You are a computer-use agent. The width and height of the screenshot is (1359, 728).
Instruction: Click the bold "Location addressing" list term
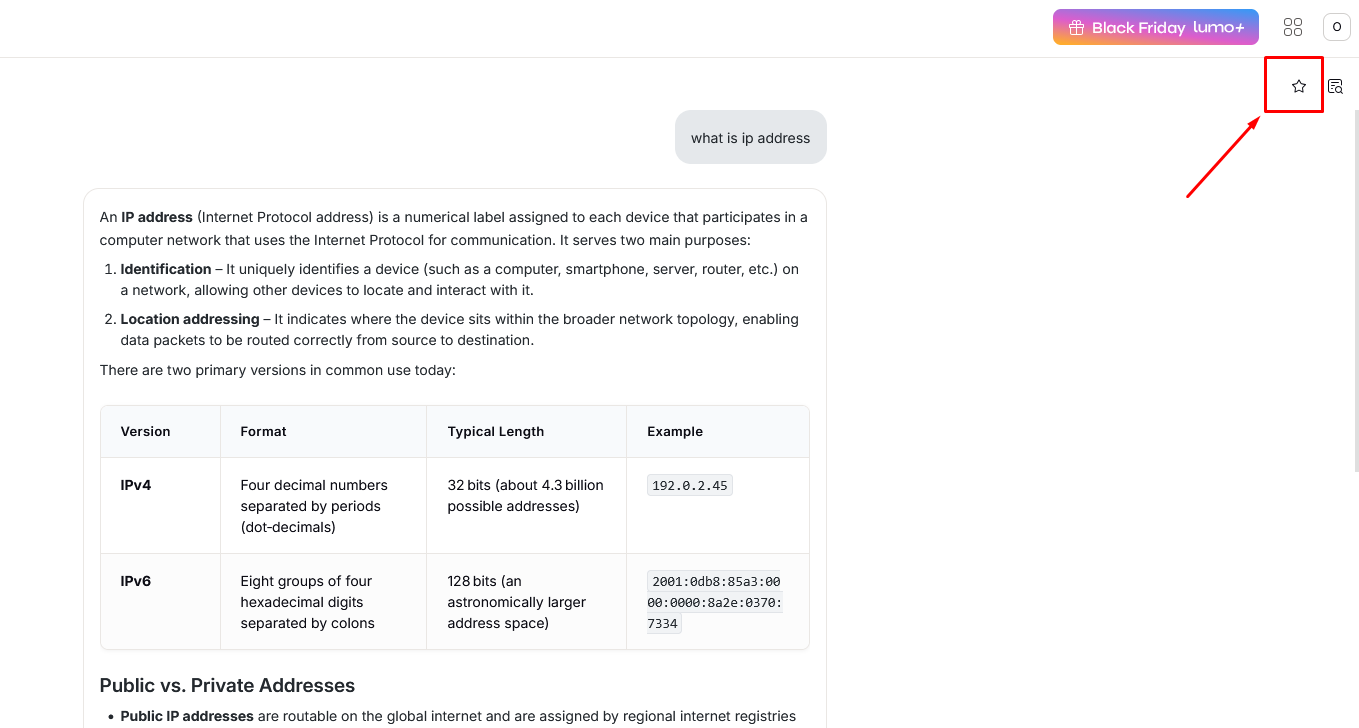click(190, 319)
